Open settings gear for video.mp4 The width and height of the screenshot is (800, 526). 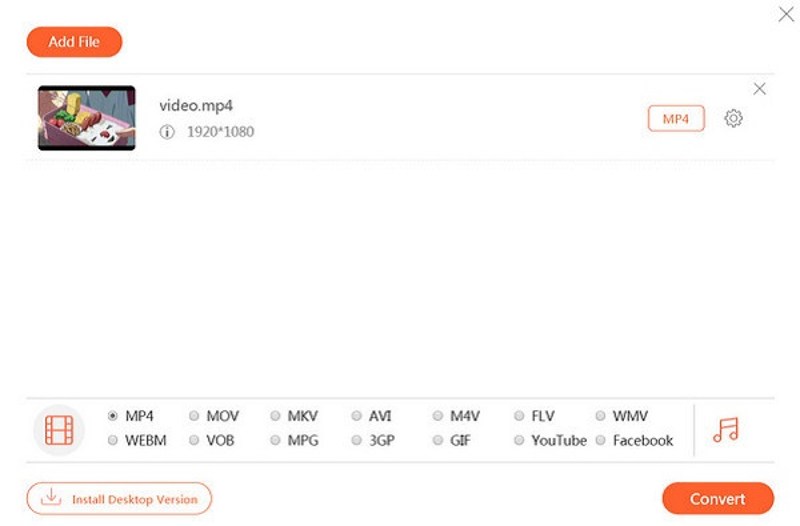(x=733, y=119)
